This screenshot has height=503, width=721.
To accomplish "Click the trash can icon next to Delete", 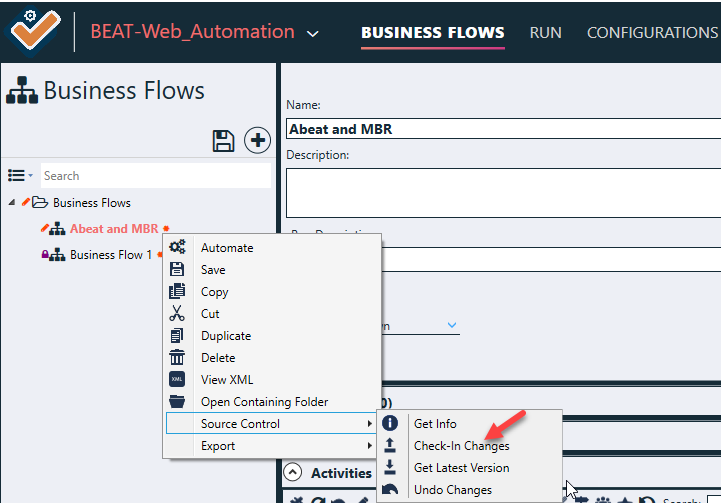I will pos(177,358).
